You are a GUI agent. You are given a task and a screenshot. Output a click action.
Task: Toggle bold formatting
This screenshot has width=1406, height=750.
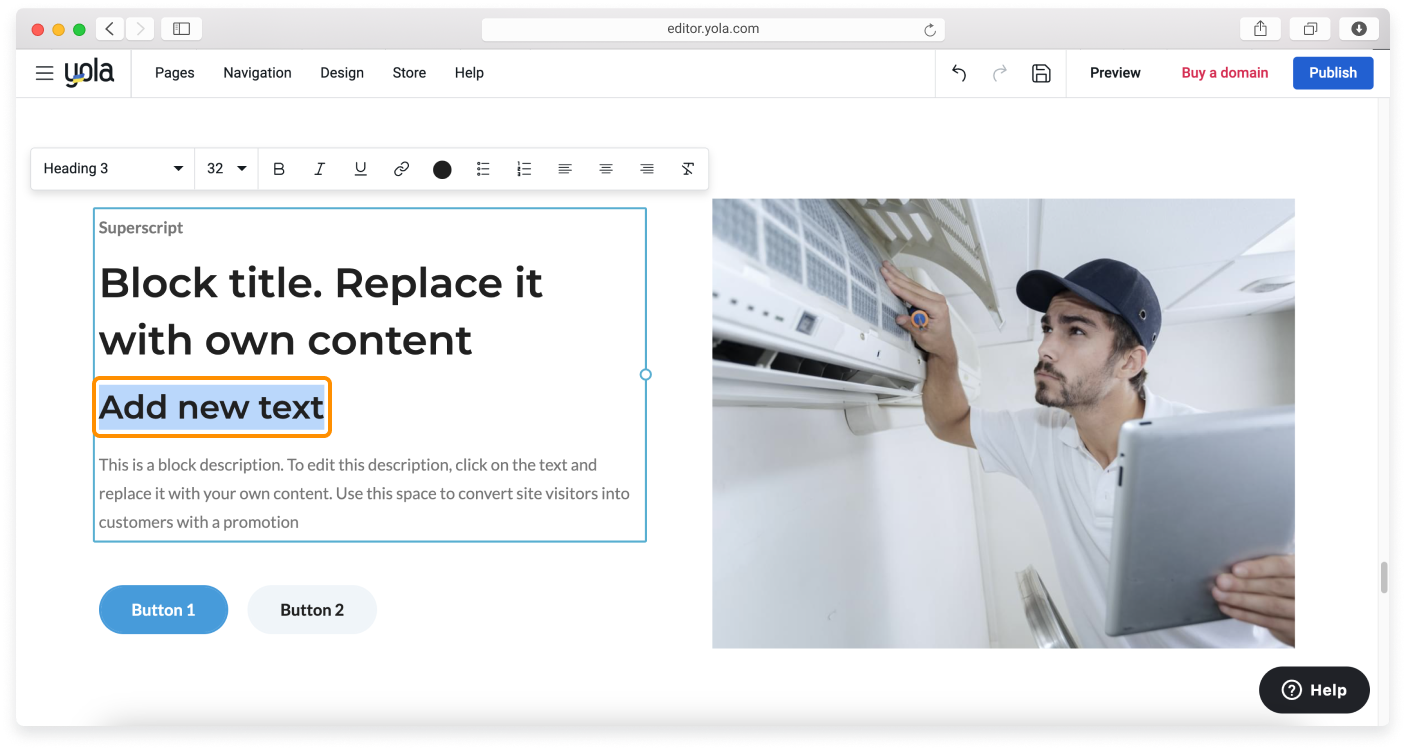coord(279,169)
